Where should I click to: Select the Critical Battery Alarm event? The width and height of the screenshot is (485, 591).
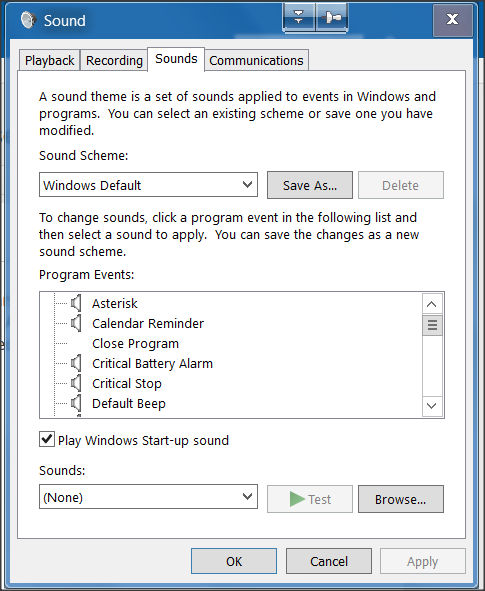[153, 363]
